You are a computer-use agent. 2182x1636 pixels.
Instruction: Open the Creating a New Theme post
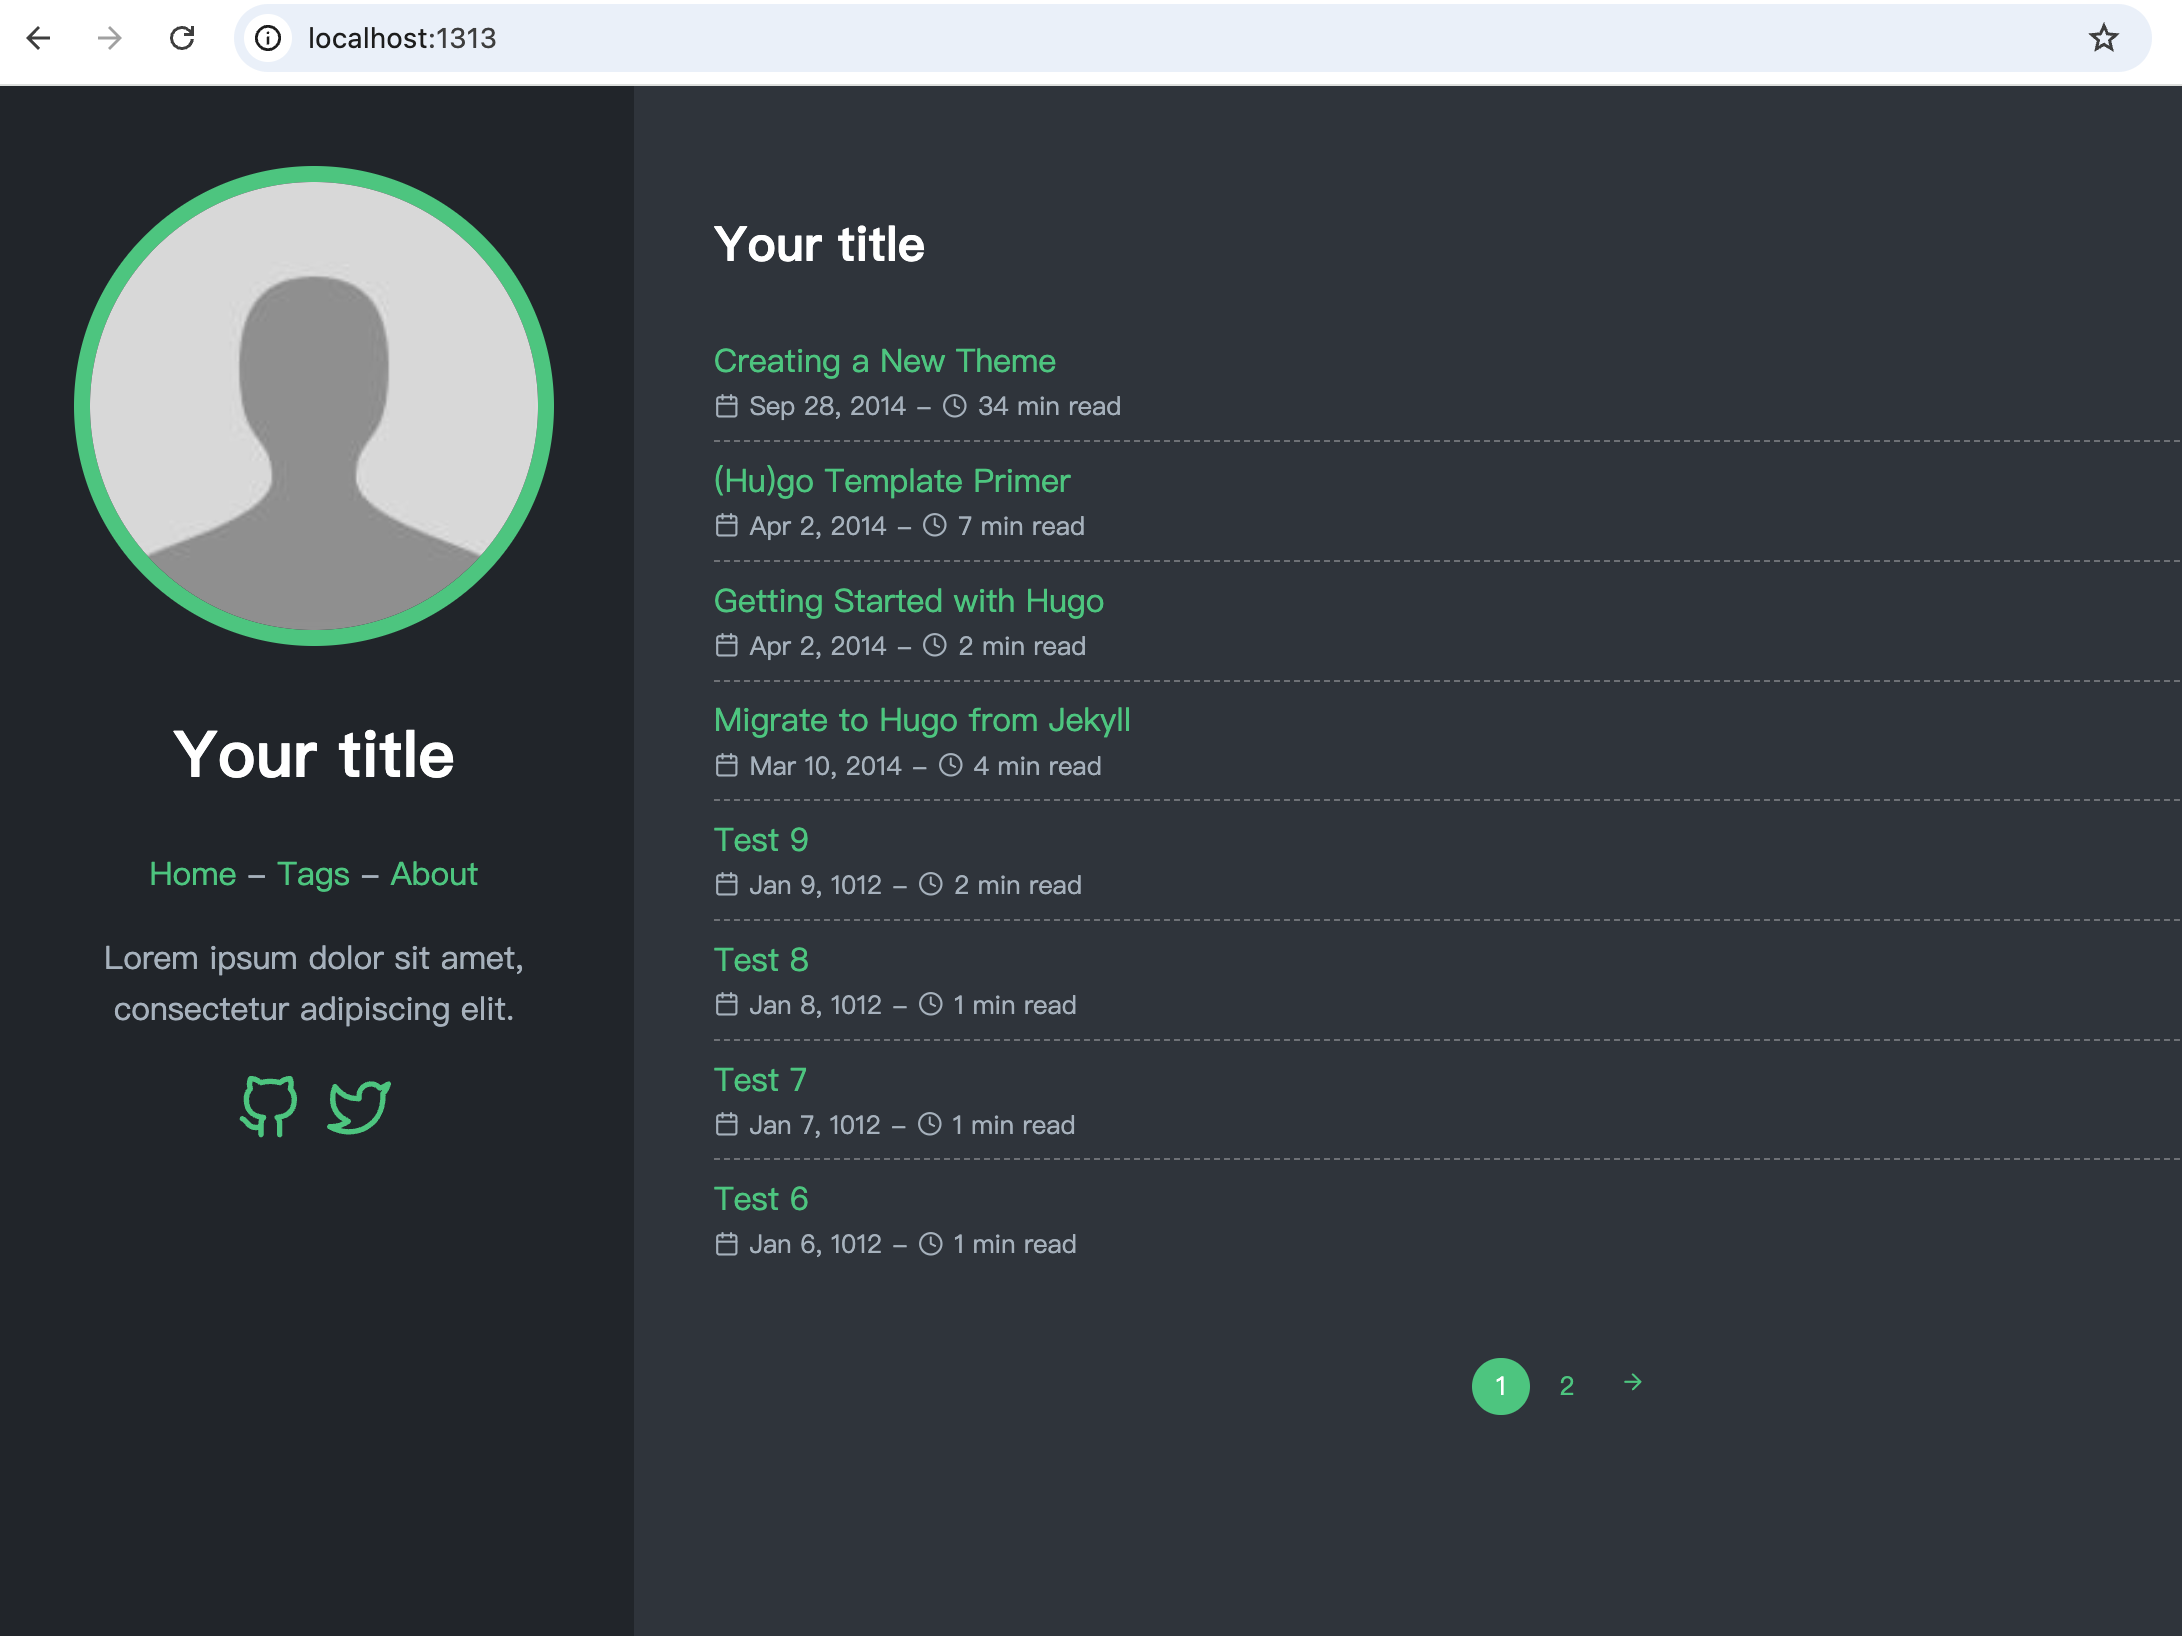pos(885,361)
